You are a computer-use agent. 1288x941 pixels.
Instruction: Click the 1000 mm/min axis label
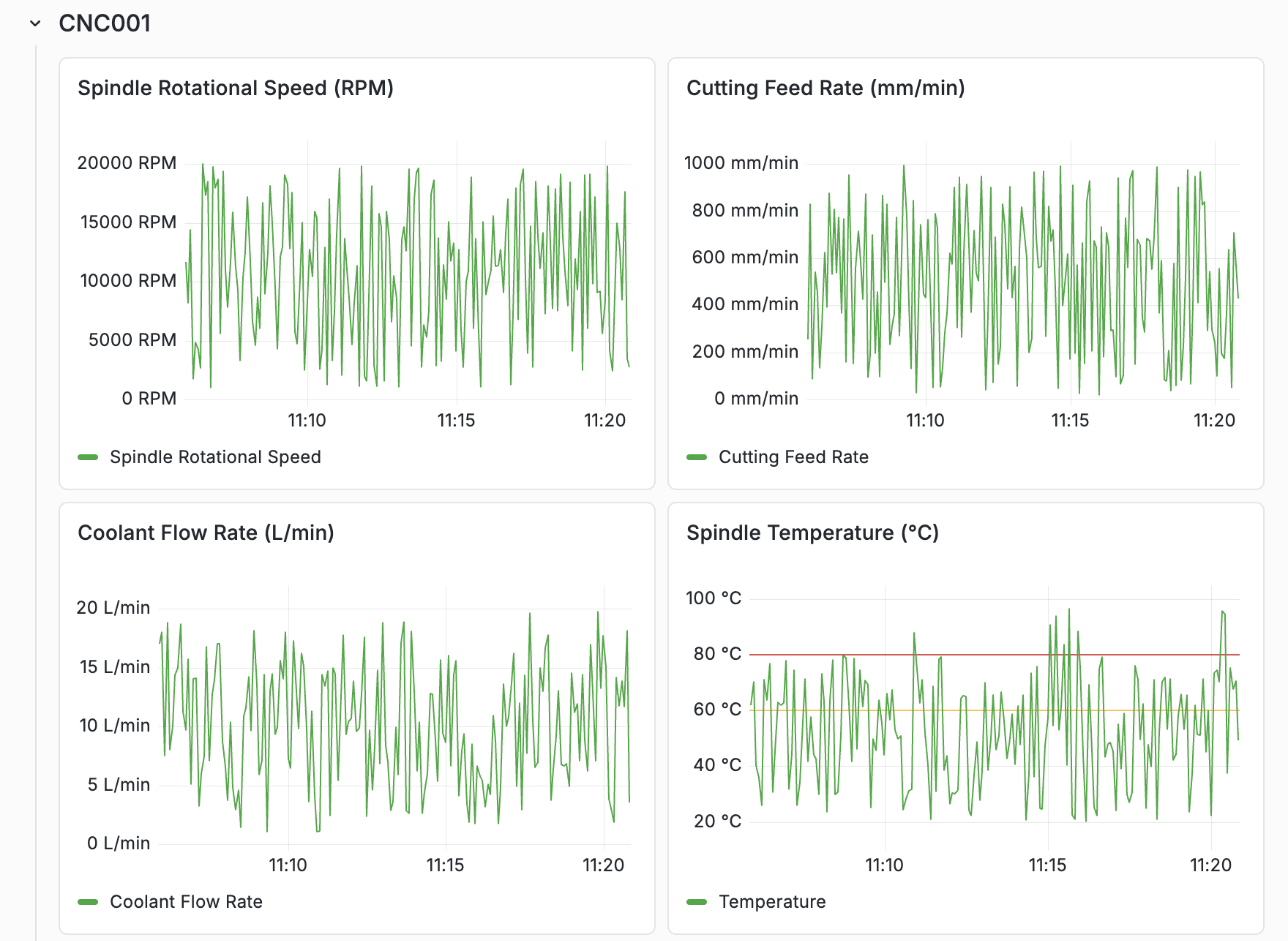pos(742,163)
